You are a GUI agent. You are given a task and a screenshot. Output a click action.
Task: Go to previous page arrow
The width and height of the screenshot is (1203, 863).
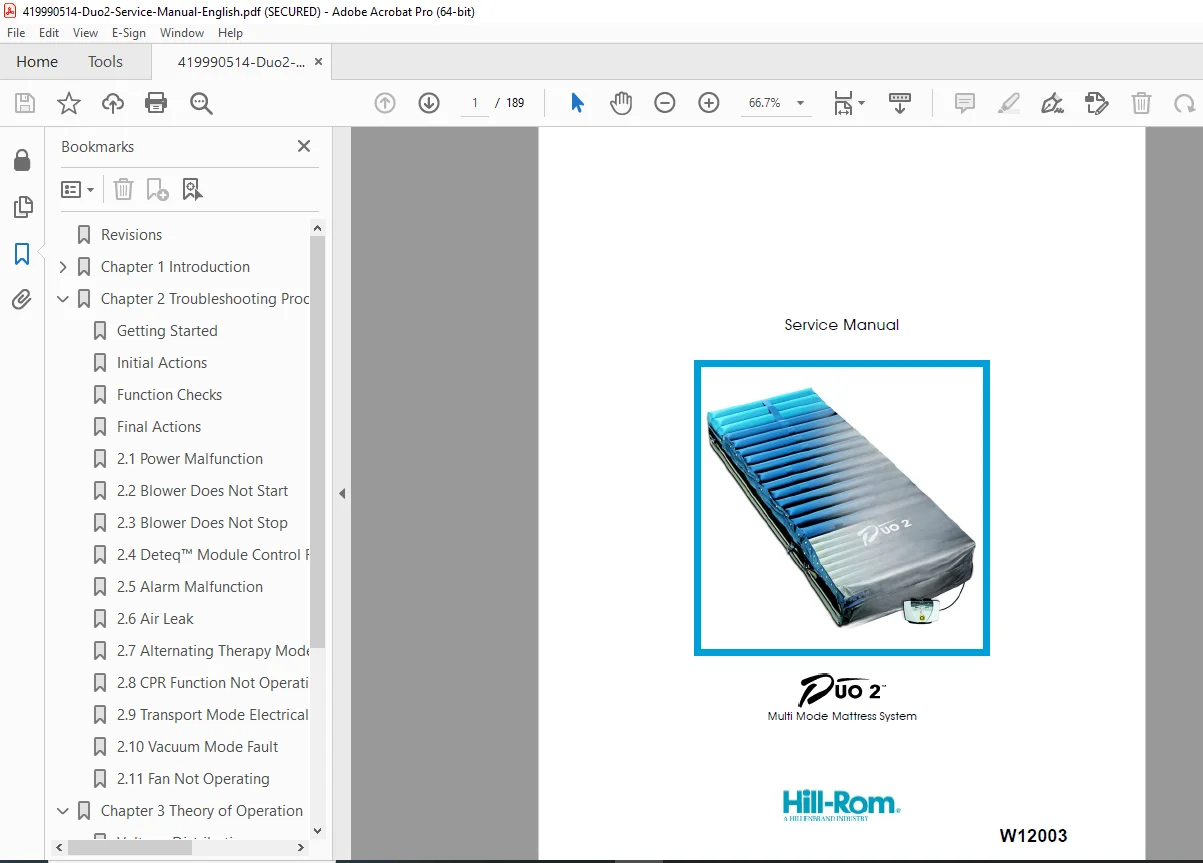tap(385, 103)
